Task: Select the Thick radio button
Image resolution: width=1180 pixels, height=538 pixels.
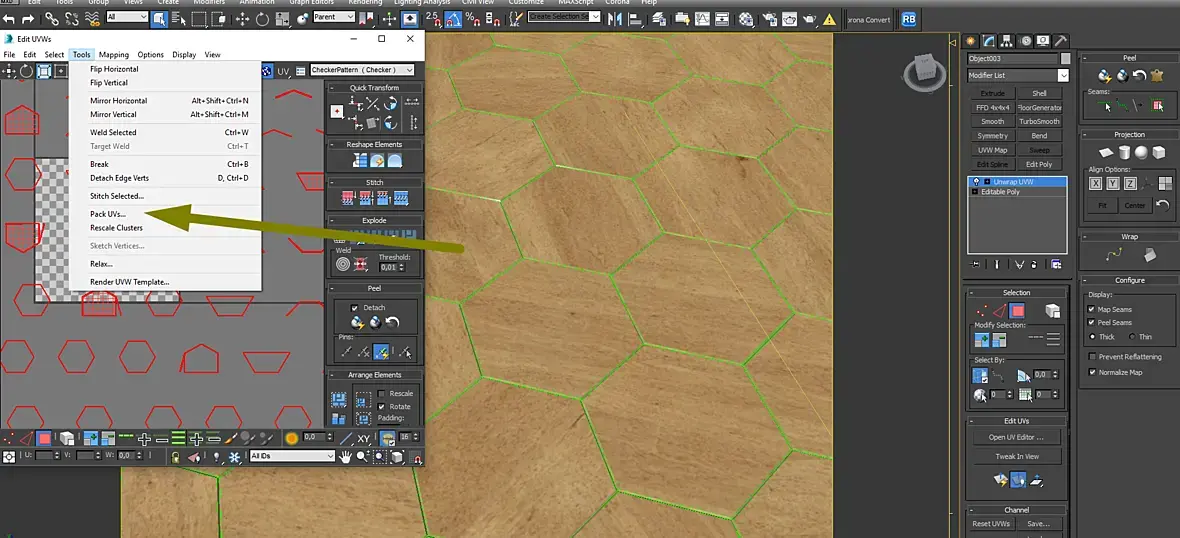Action: point(1092,337)
